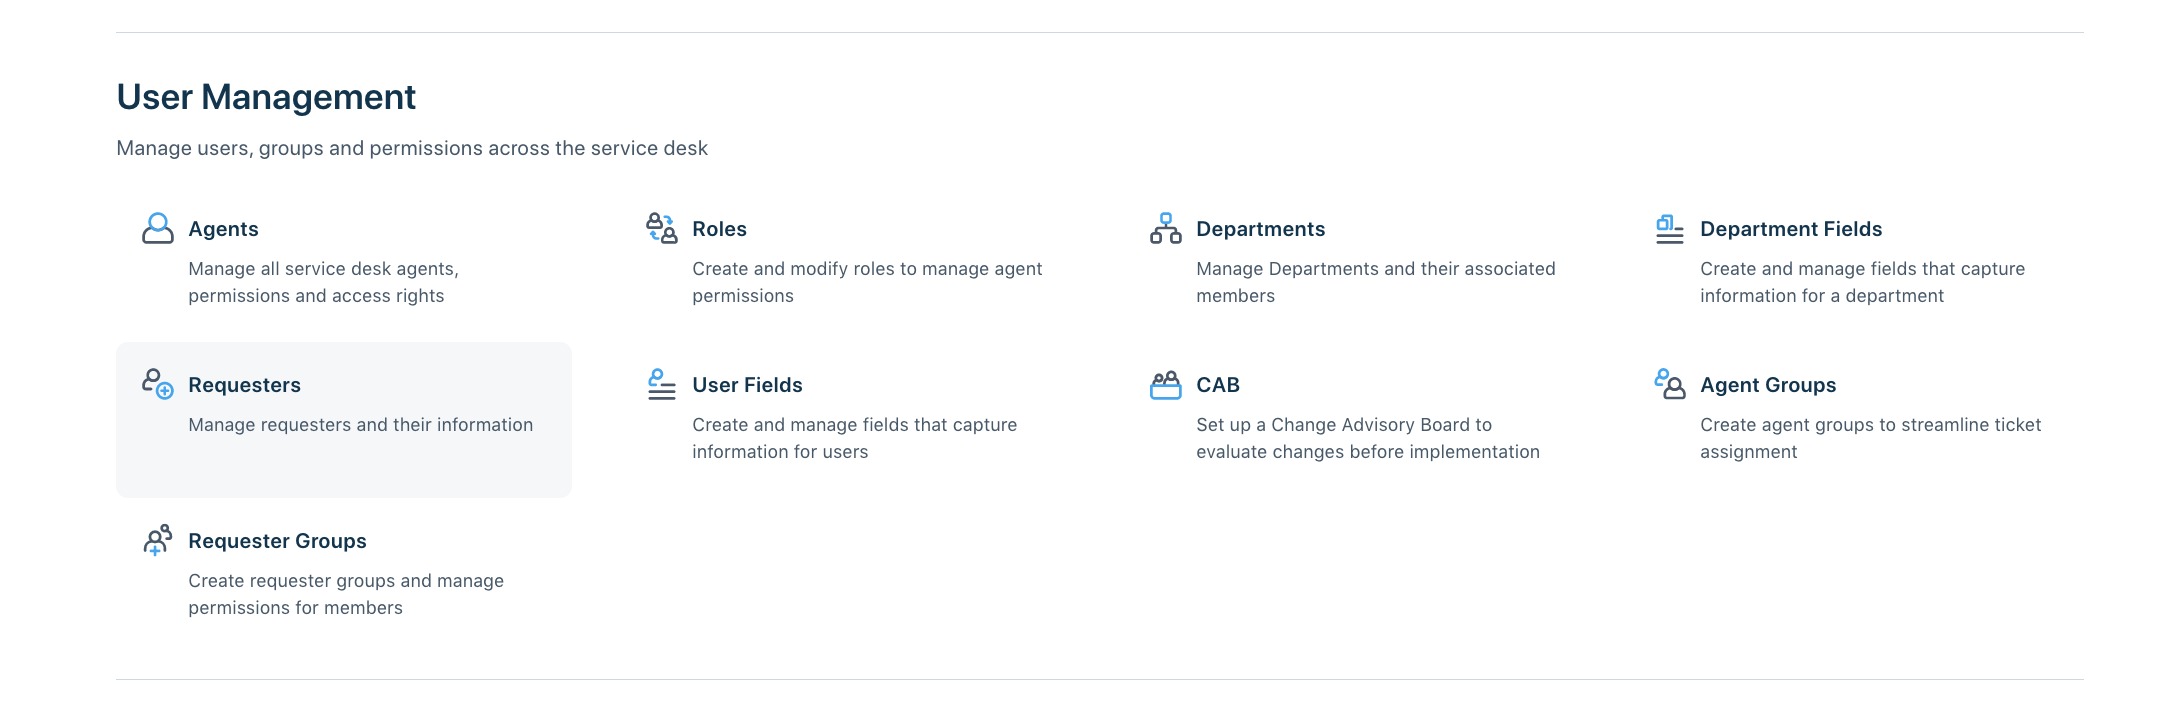
Task: Click the User Fields icon
Action: (661, 384)
